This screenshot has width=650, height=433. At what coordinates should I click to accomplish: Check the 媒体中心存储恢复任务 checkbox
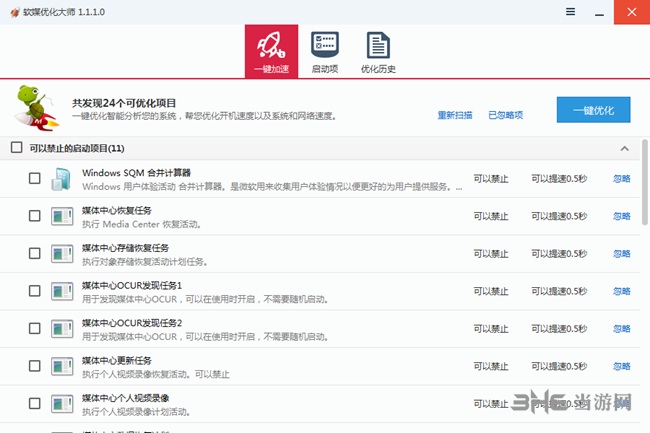tap(35, 254)
